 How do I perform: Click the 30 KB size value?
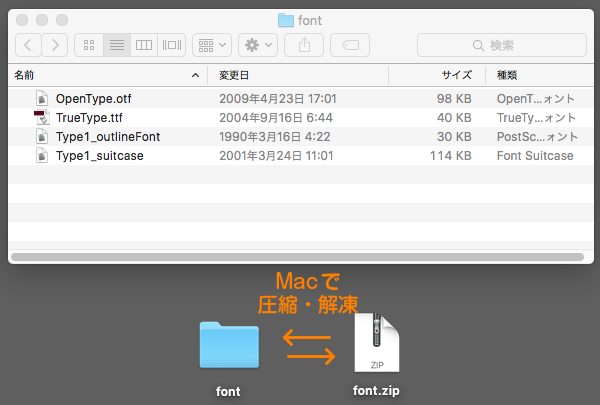(454, 137)
